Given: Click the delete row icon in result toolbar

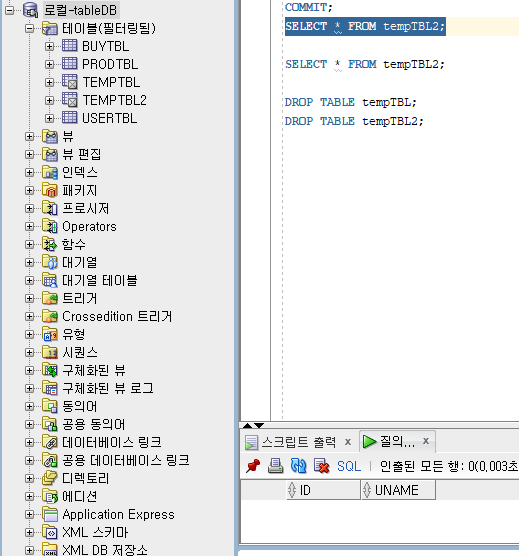Looking at the screenshot, I should 321,466.
